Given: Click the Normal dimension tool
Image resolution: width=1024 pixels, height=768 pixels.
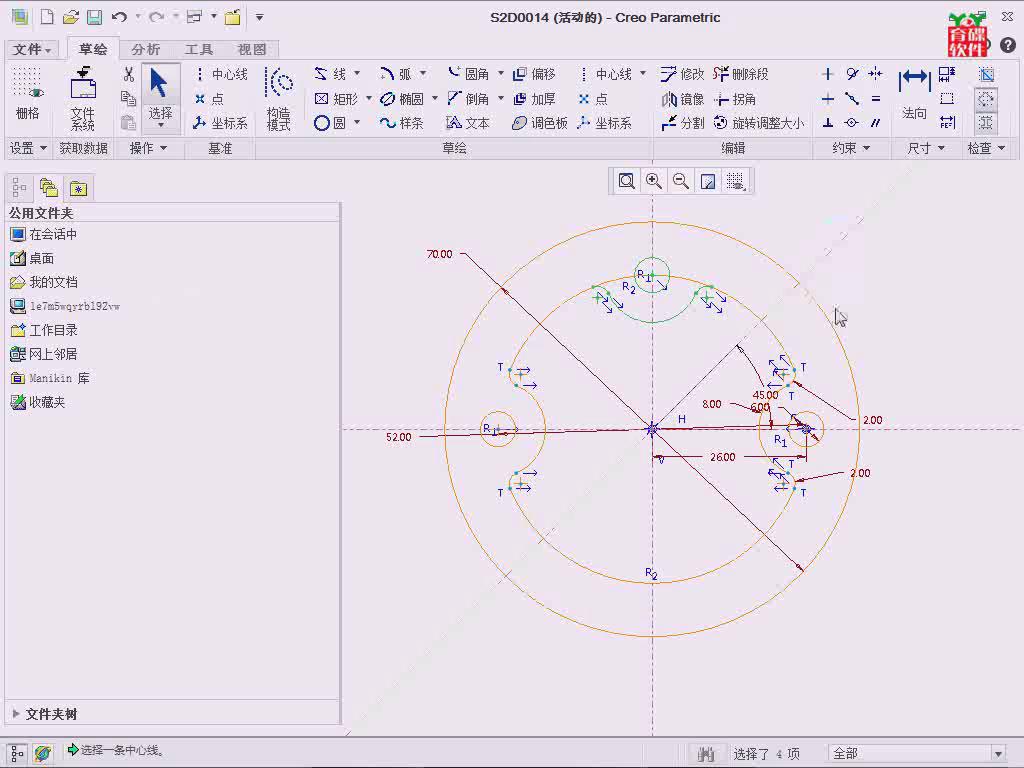Looking at the screenshot, I should click(914, 95).
